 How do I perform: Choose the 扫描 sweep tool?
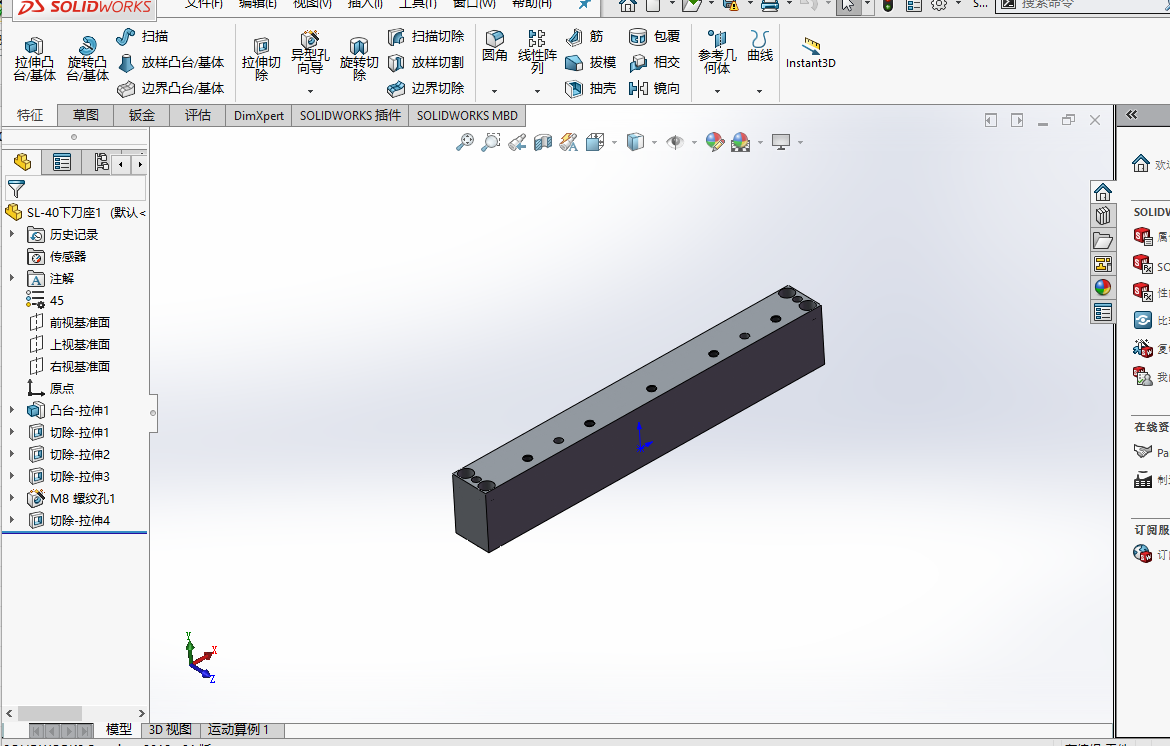pos(143,36)
